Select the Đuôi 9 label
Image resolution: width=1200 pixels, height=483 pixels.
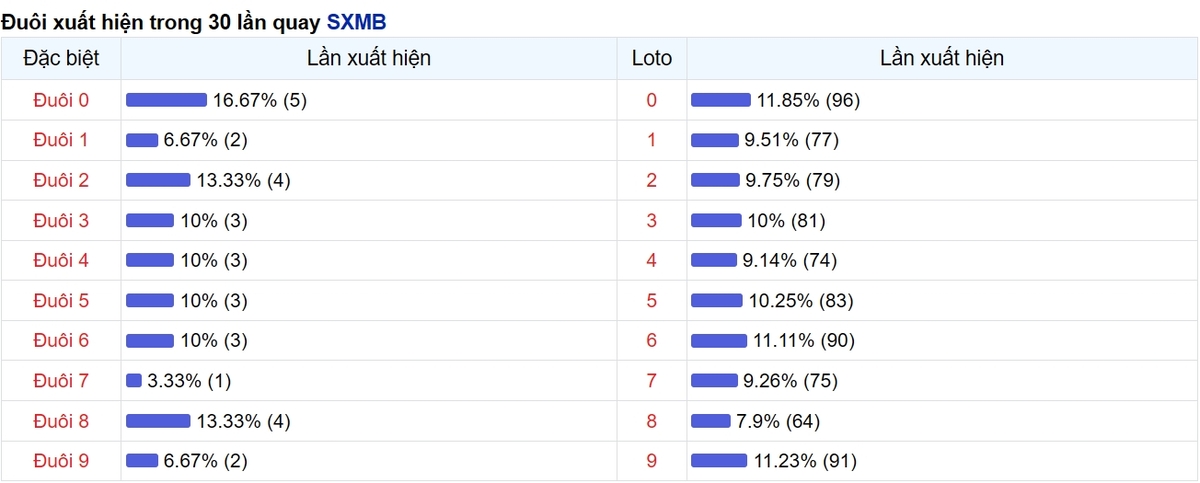pyautogui.click(x=61, y=461)
